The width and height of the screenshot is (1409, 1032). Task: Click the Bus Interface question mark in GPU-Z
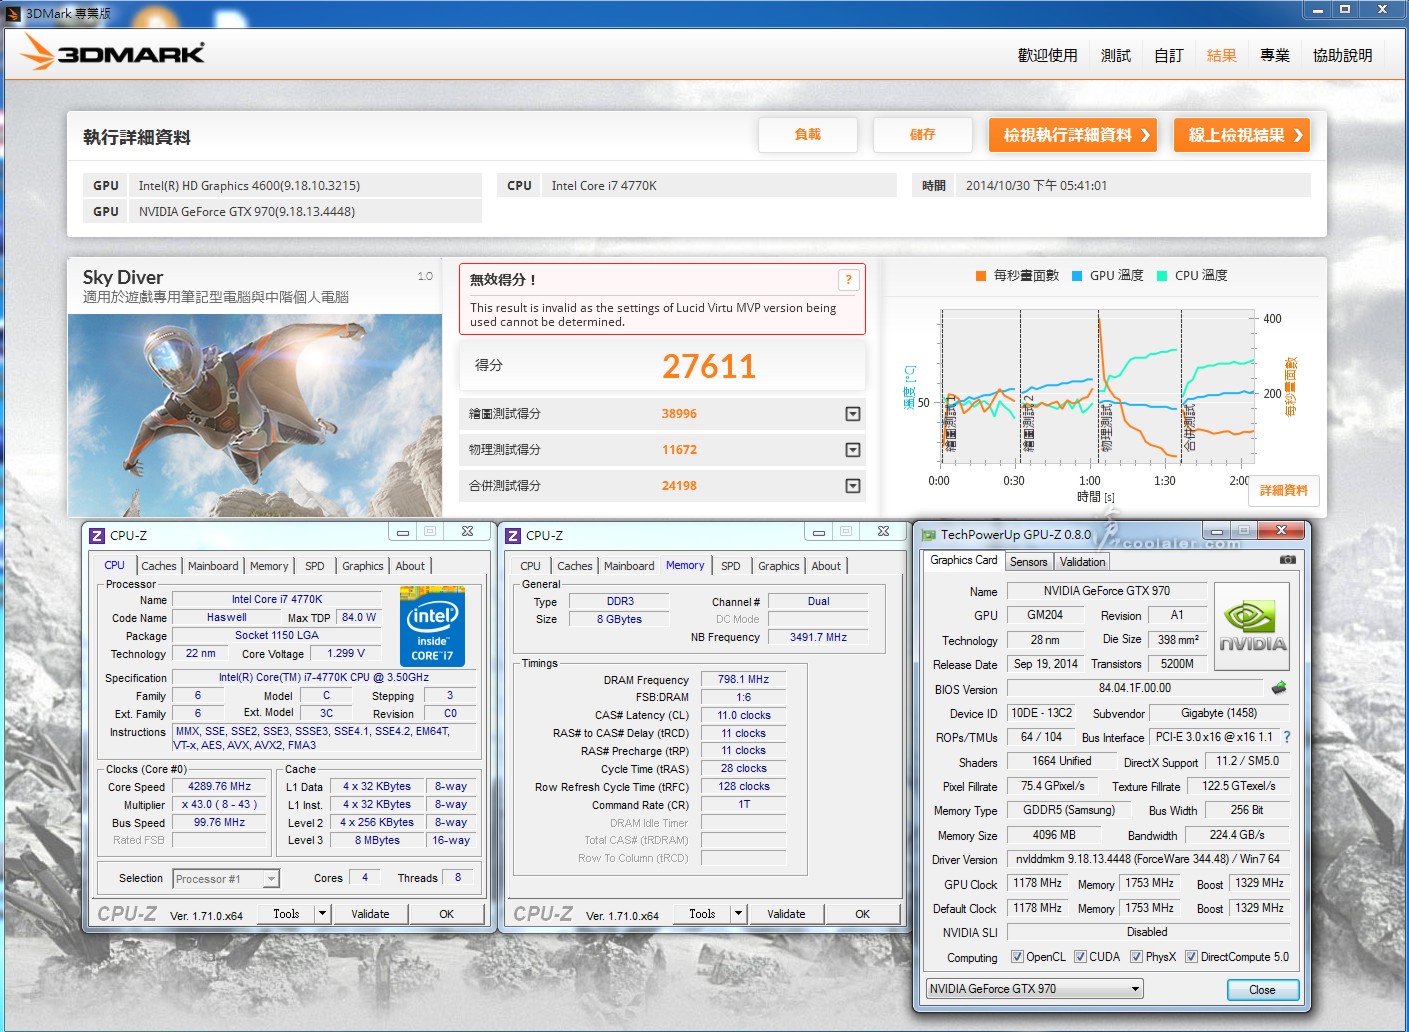[x=1287, y=737]
